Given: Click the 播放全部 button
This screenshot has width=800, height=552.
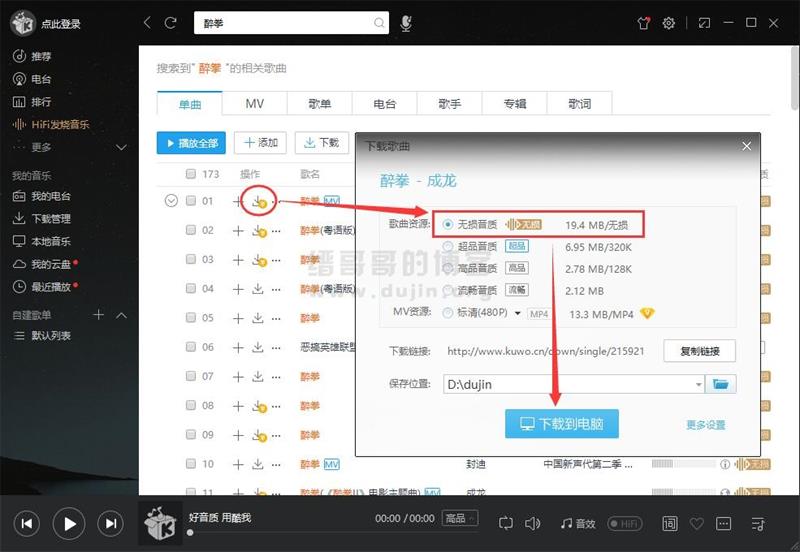Looking at the screenshot, I should coord(191,143).
